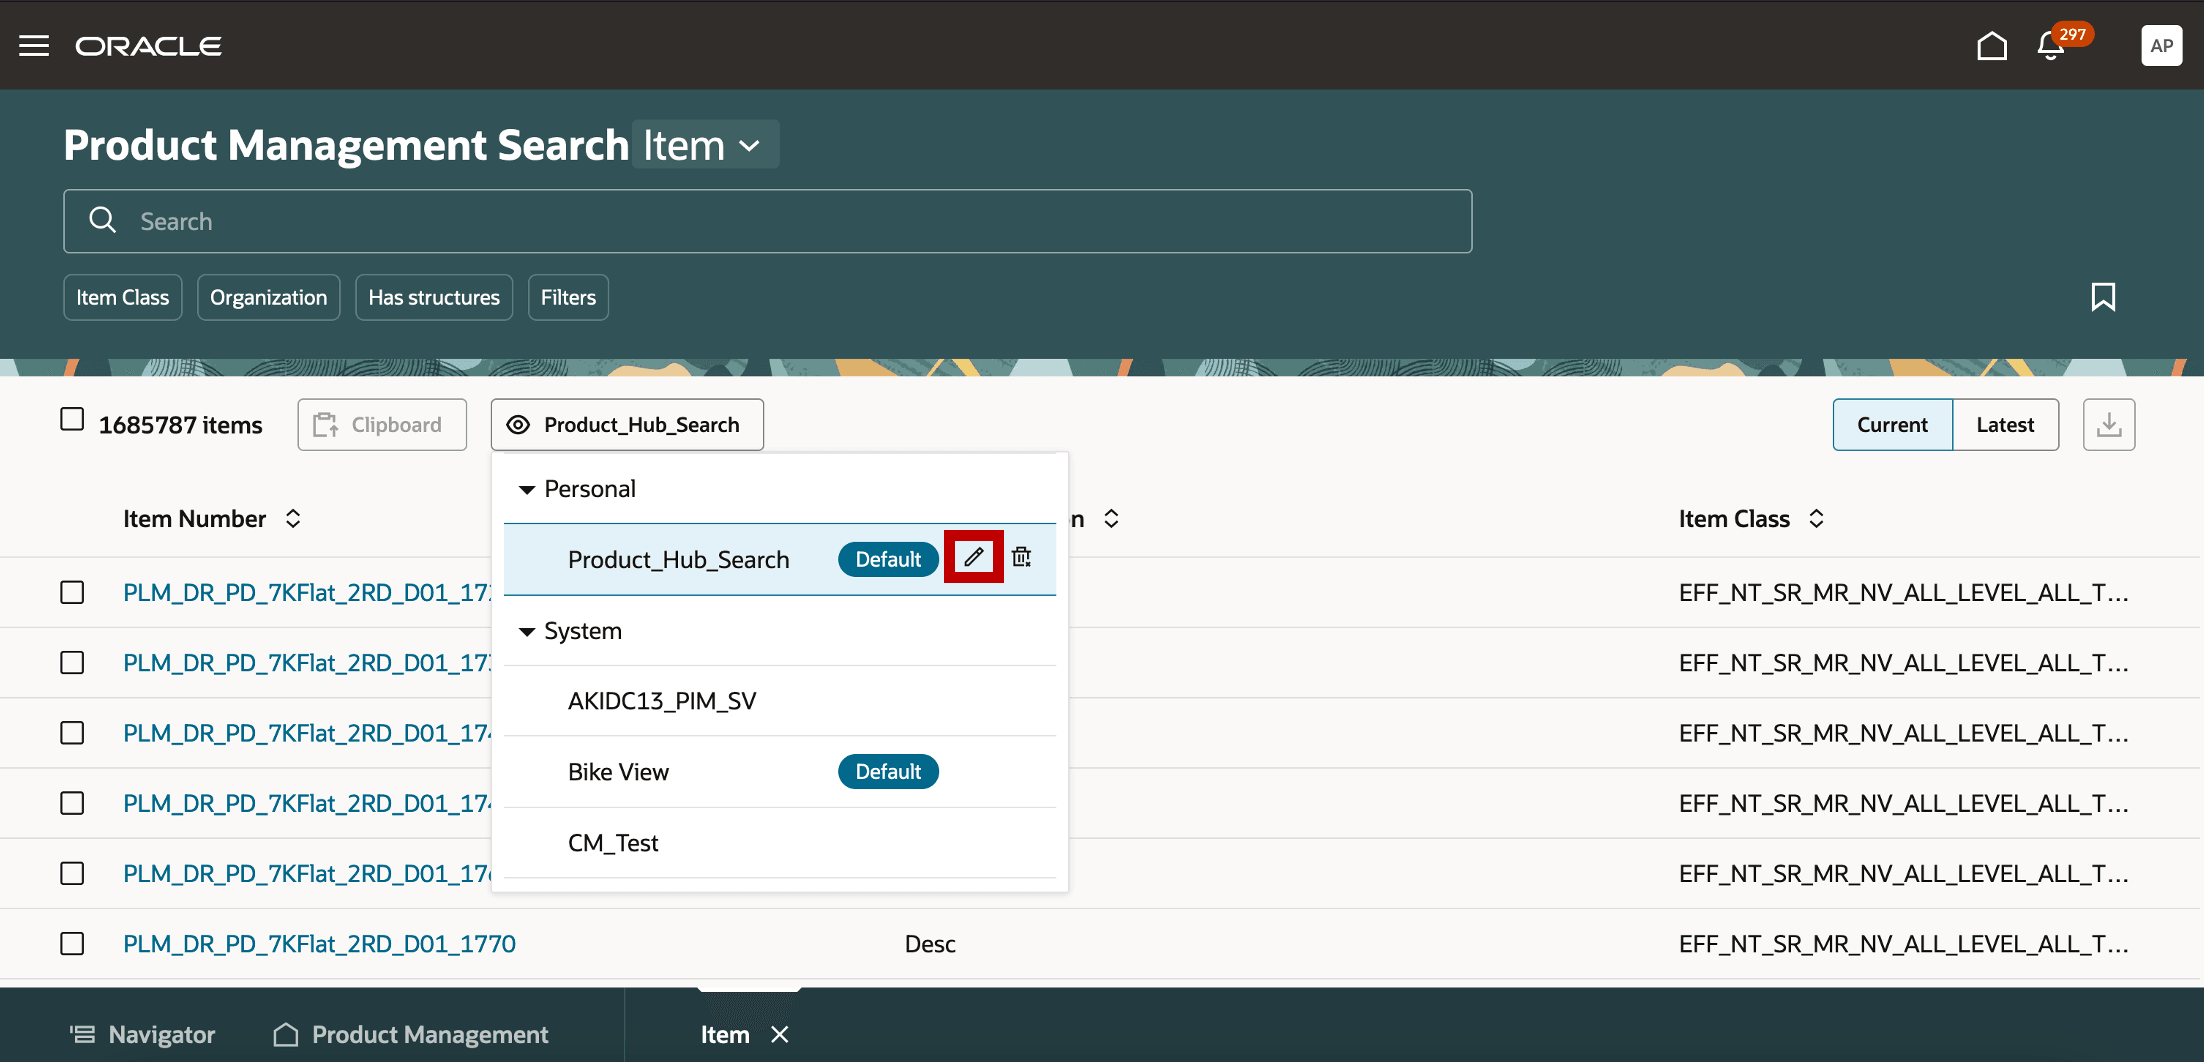
Task: Tick the select-all items checkbox
Action: (72, 419)
